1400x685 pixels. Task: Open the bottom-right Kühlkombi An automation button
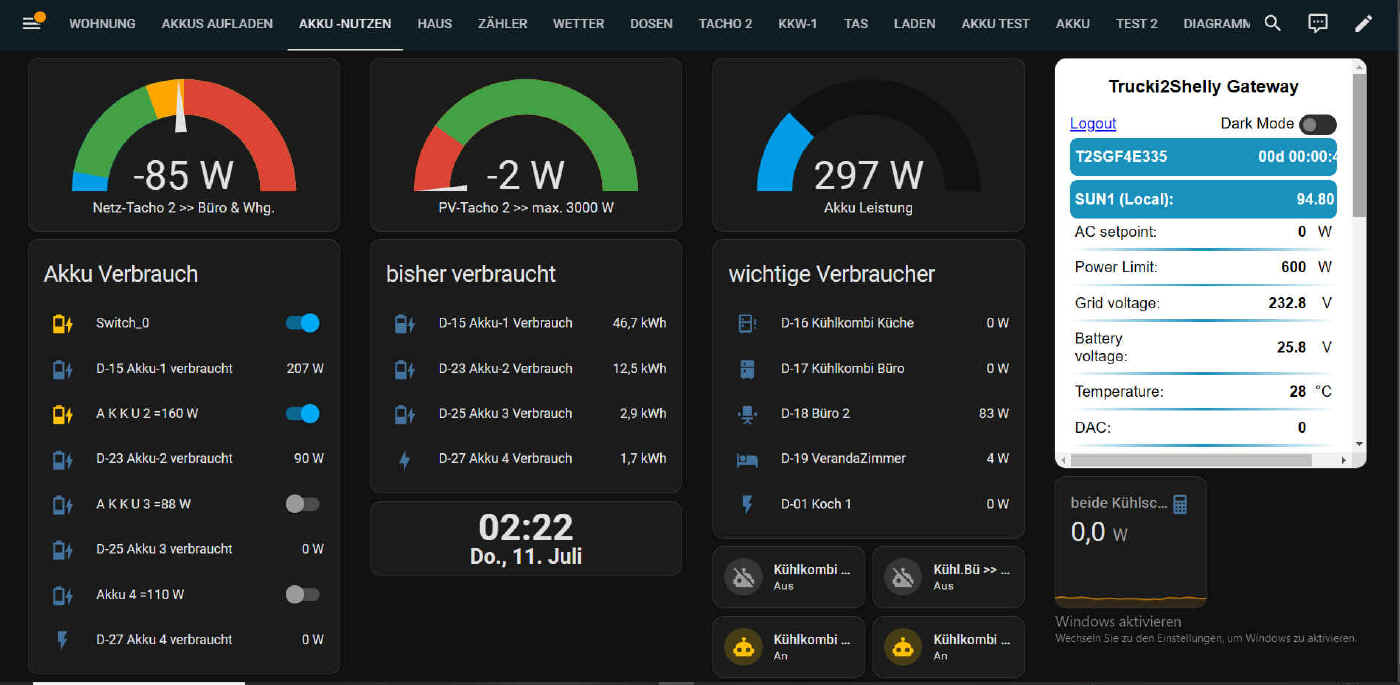click(948, 647)
